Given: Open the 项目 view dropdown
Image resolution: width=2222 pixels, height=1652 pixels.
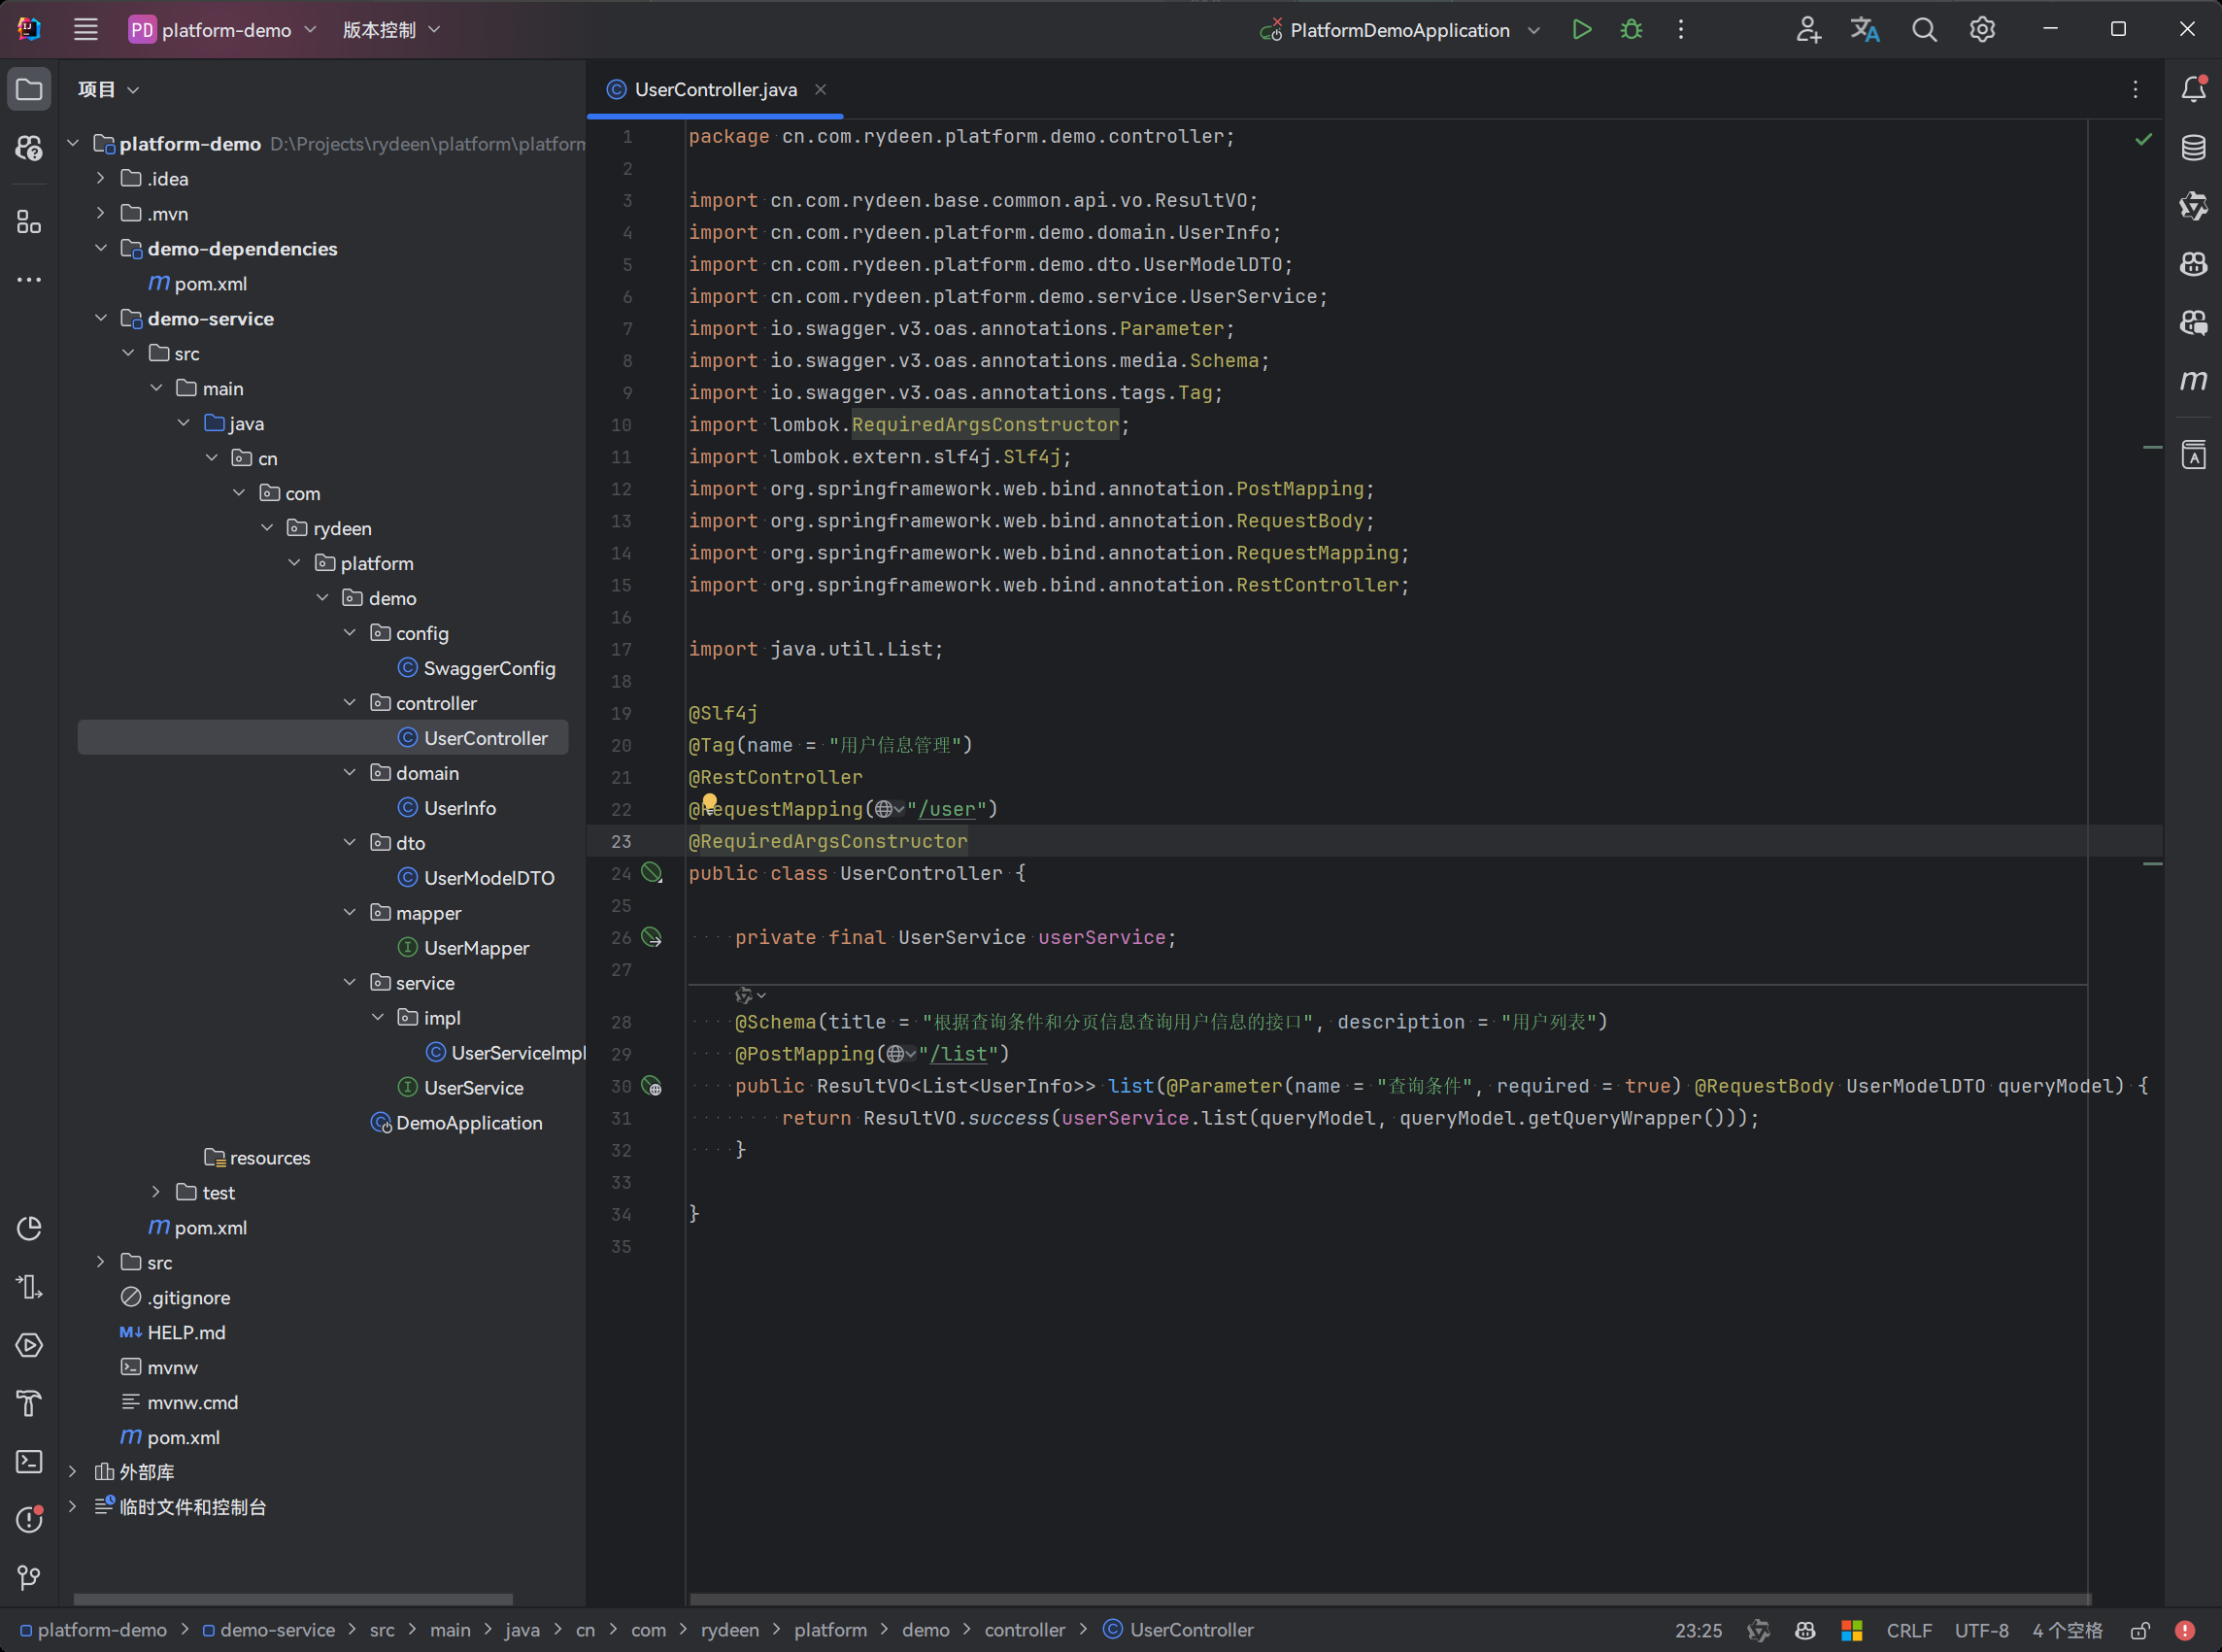Looking at the screenshot, I should pyautogui.click(x=108, y=89).
